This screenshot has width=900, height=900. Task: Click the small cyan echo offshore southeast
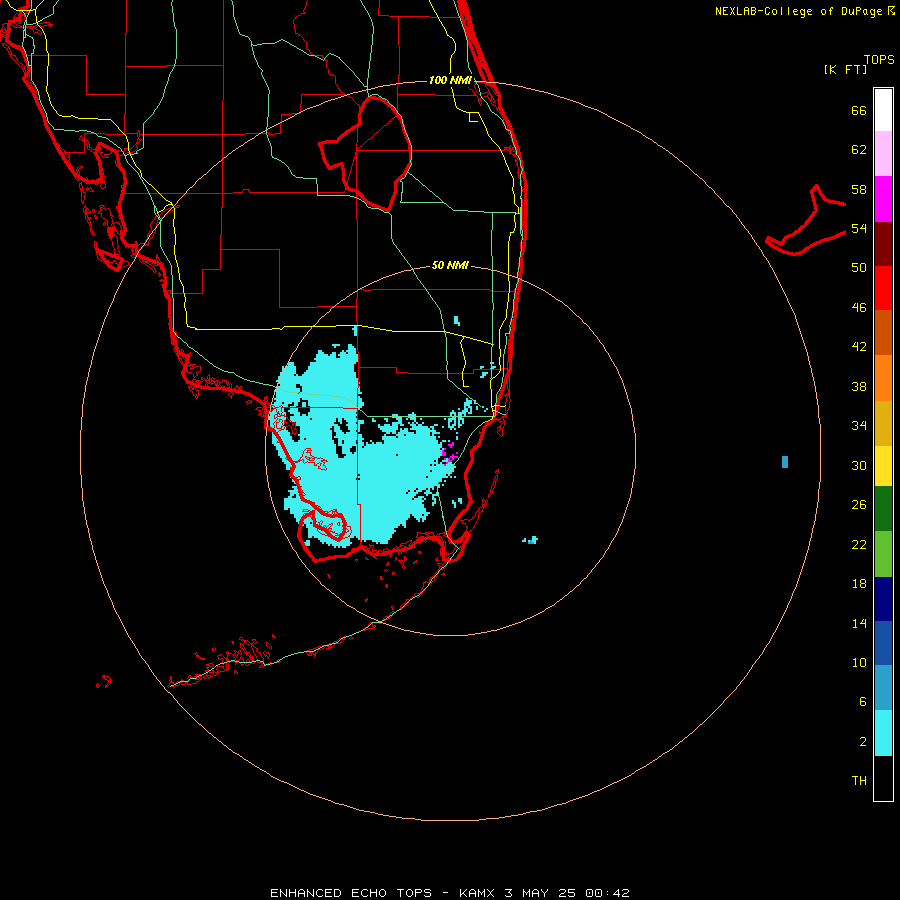click(530, 540)
